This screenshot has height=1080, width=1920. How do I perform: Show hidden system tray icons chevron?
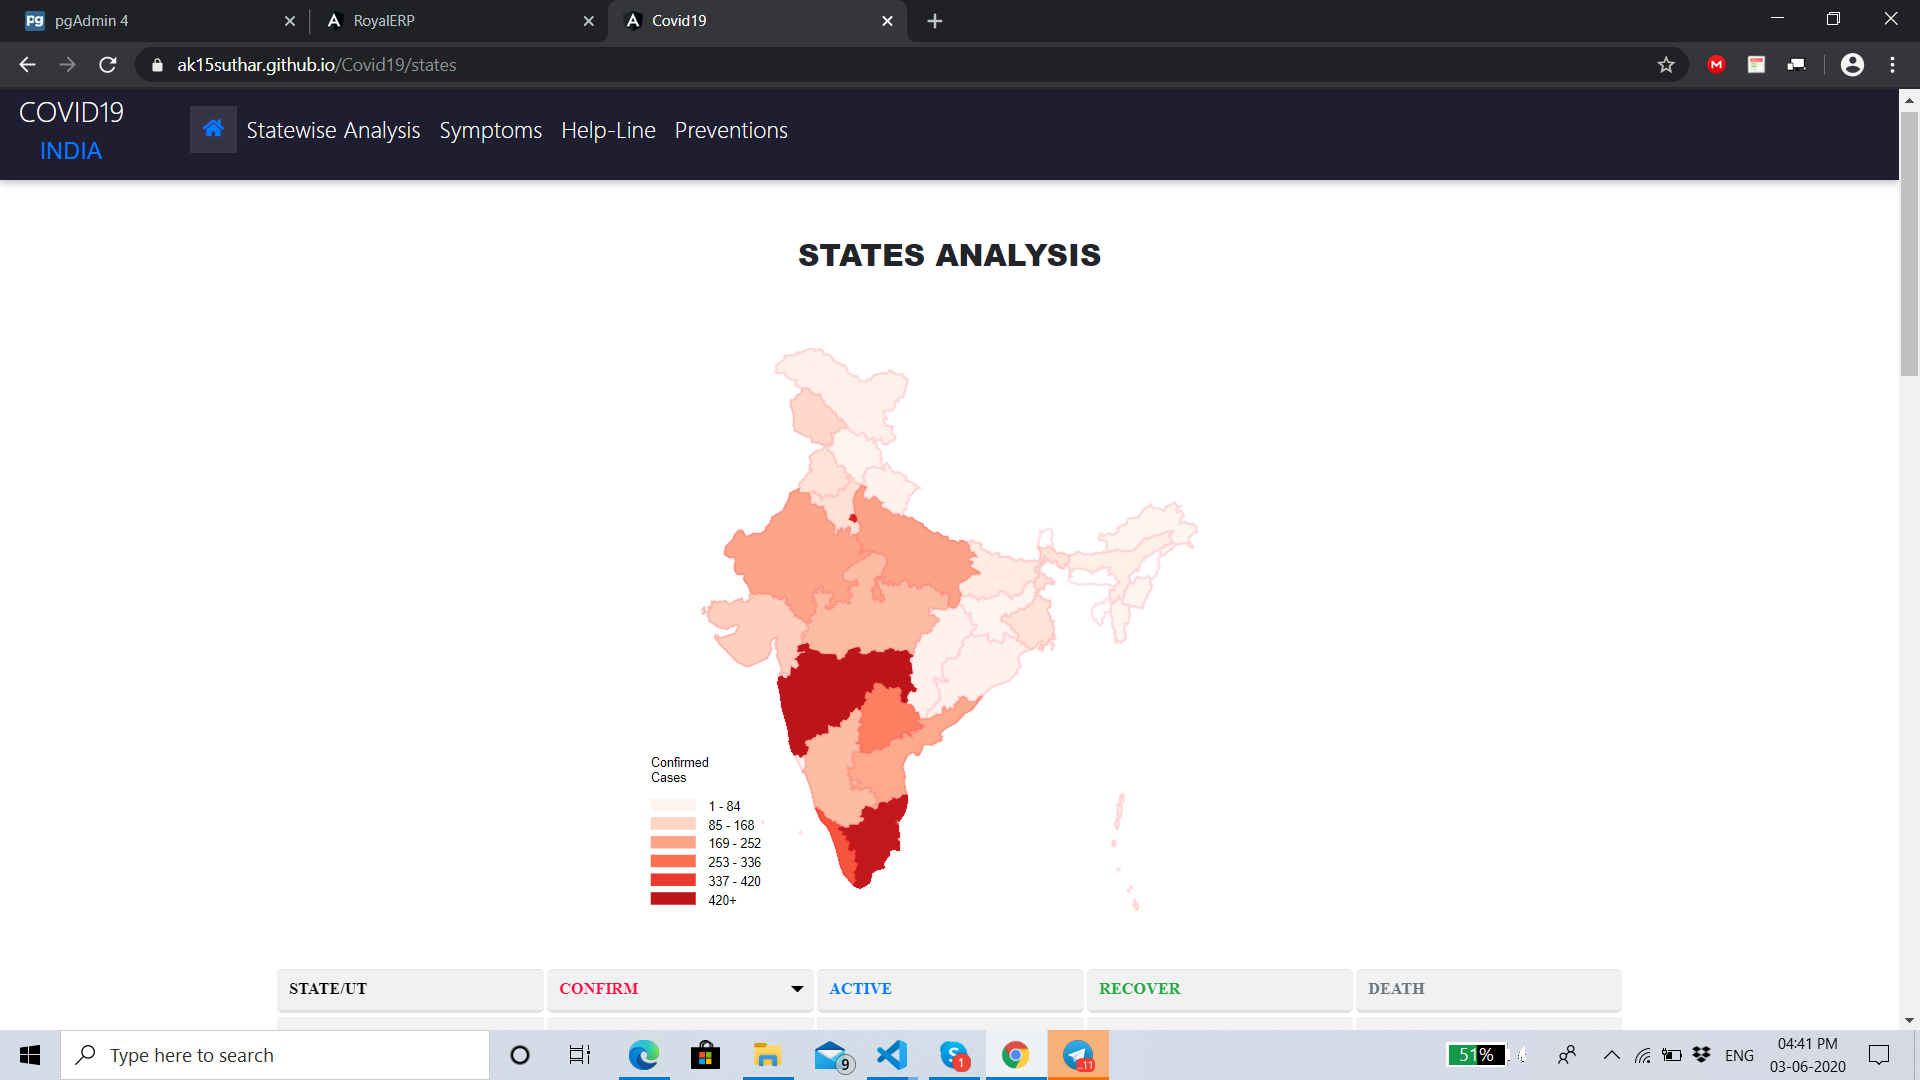pyautogui.click(x=1611, y=1055)
